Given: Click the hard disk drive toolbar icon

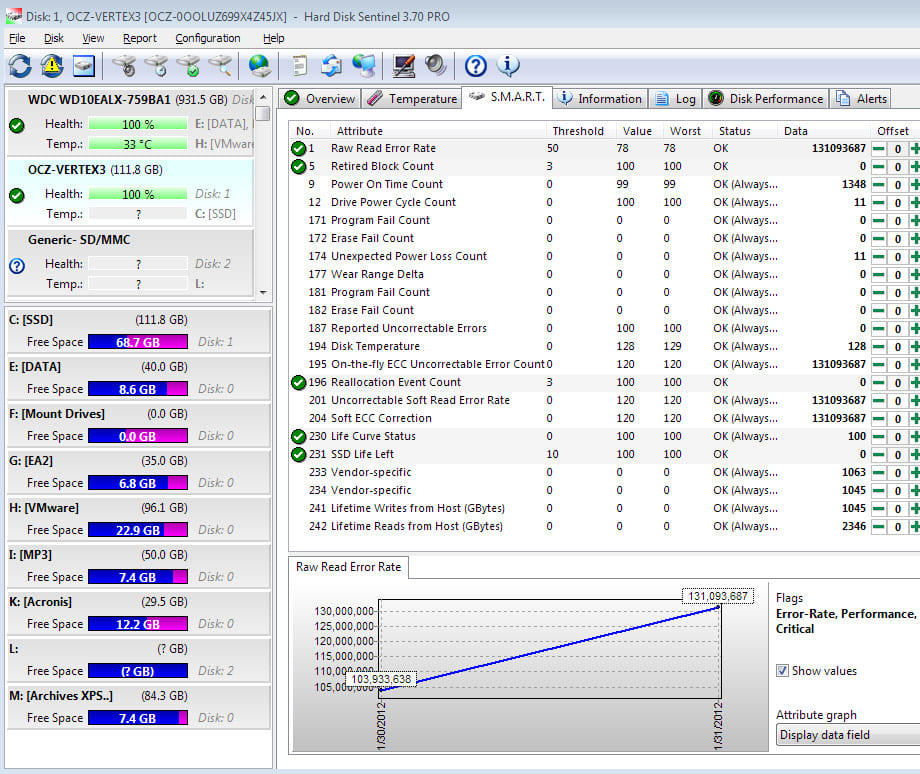Looking at the screenshot, I should tap(84, 66).
